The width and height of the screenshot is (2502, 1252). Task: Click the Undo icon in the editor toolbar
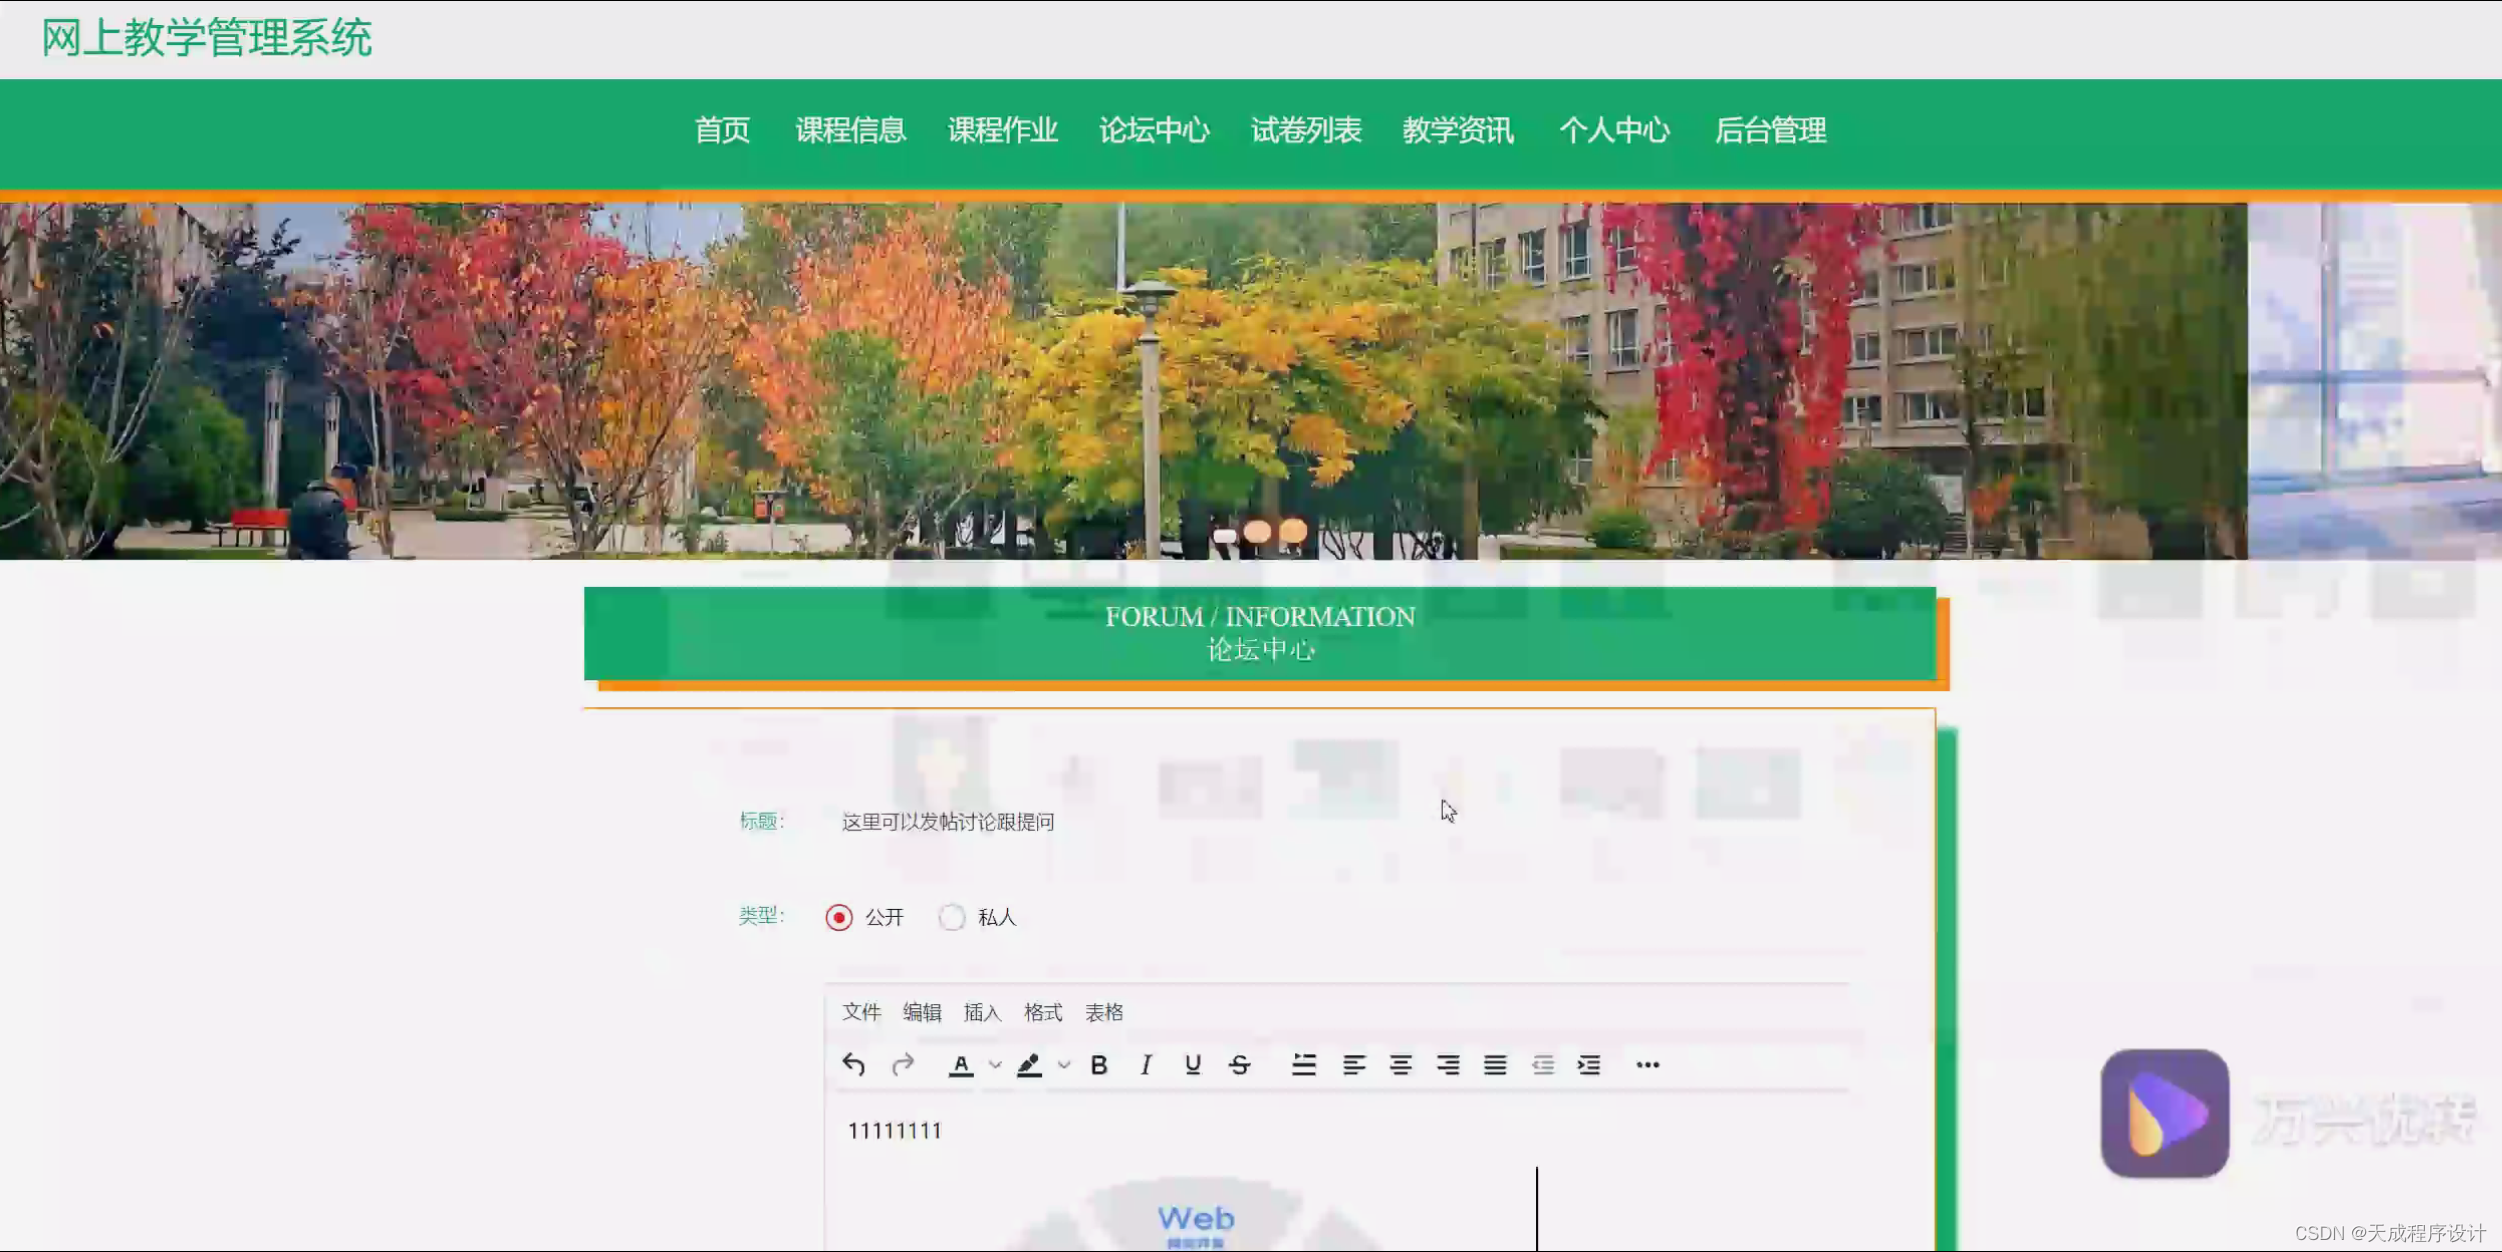click(x=855, y=1065)
